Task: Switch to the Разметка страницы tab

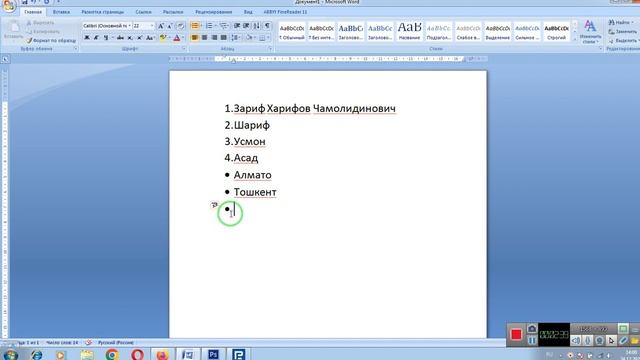Action: pyautogui.click(x=102, y=12)
